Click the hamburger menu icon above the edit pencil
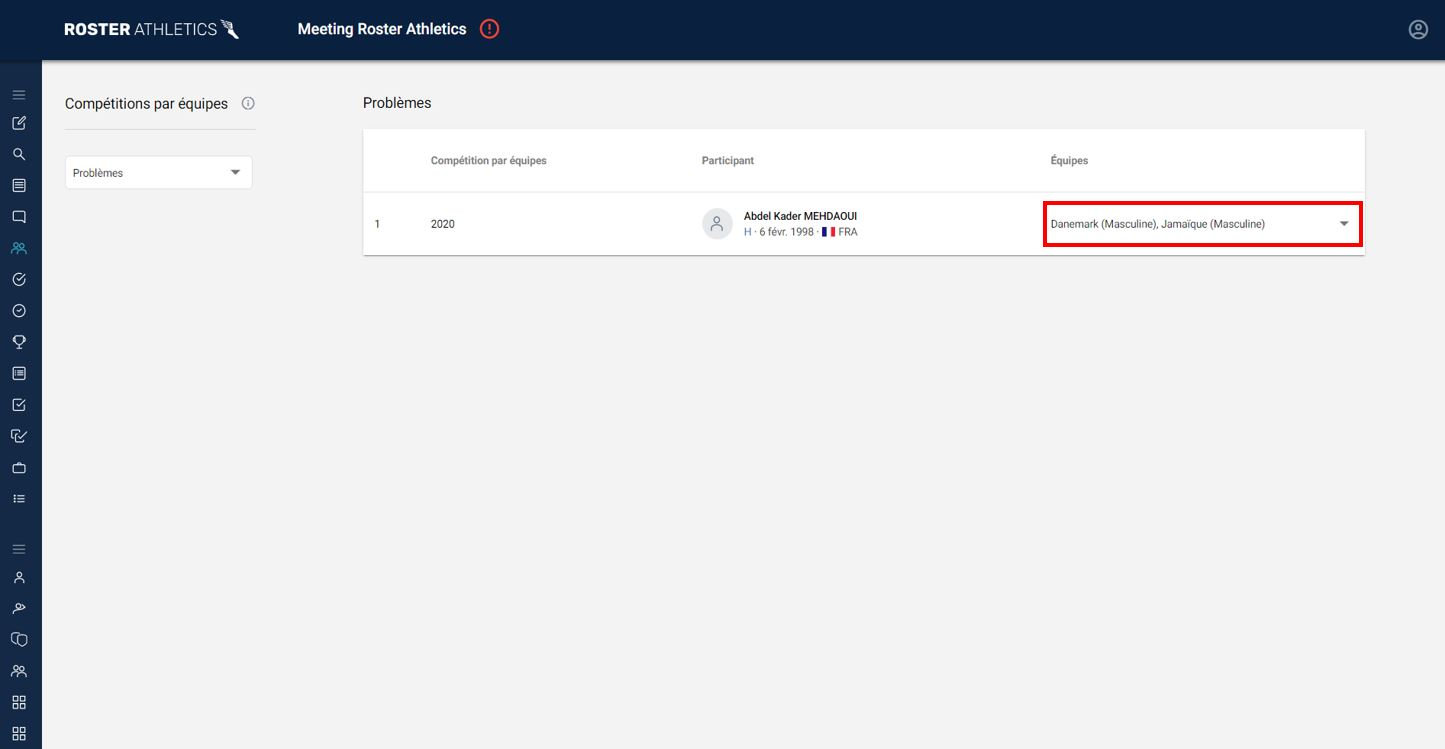 pos(19,94)
